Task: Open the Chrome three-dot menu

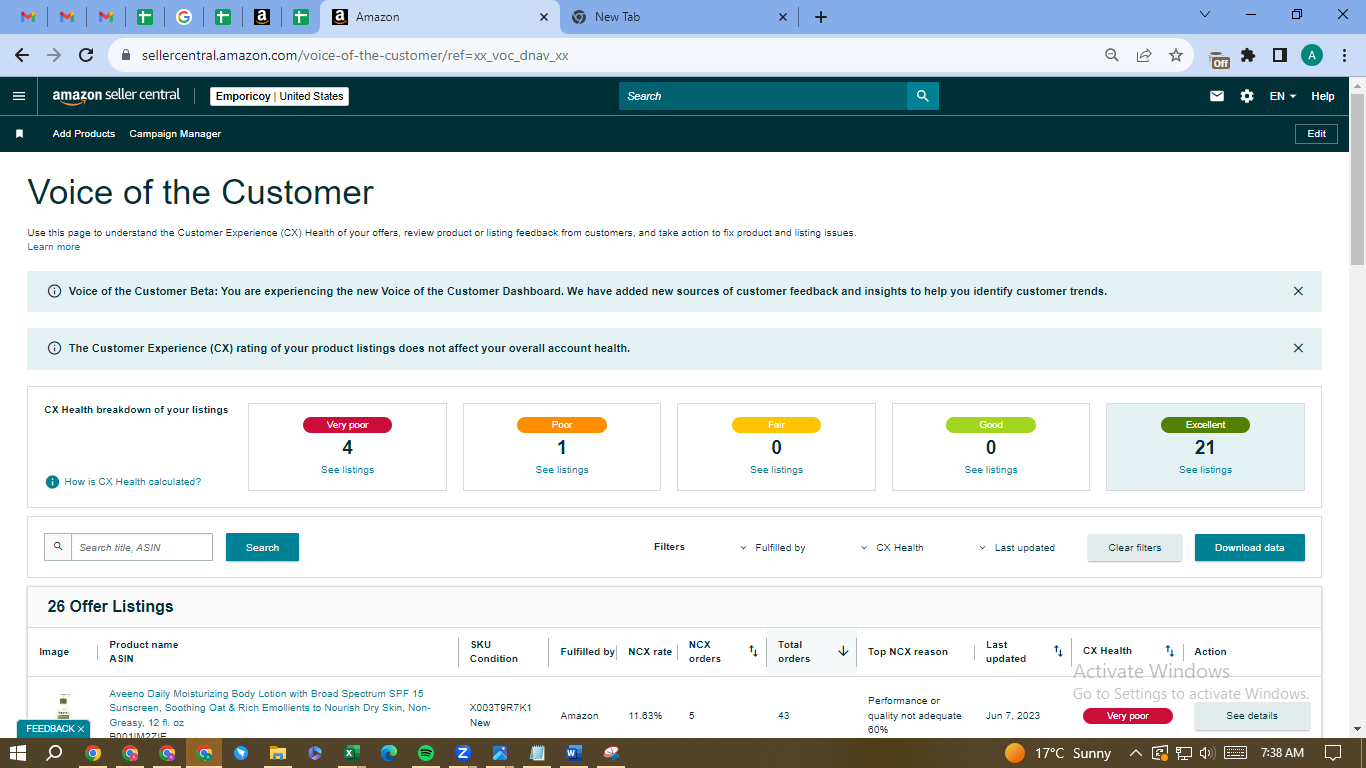Action: point(1343,56)
